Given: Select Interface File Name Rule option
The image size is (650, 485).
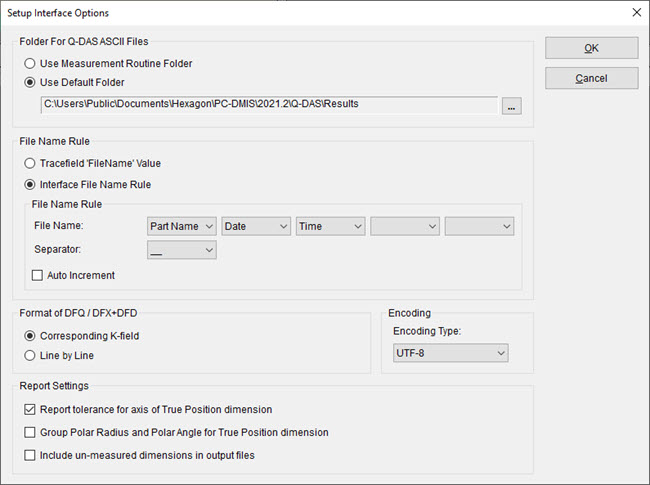Looking at the screenshot, I should [x=31, y=184].
